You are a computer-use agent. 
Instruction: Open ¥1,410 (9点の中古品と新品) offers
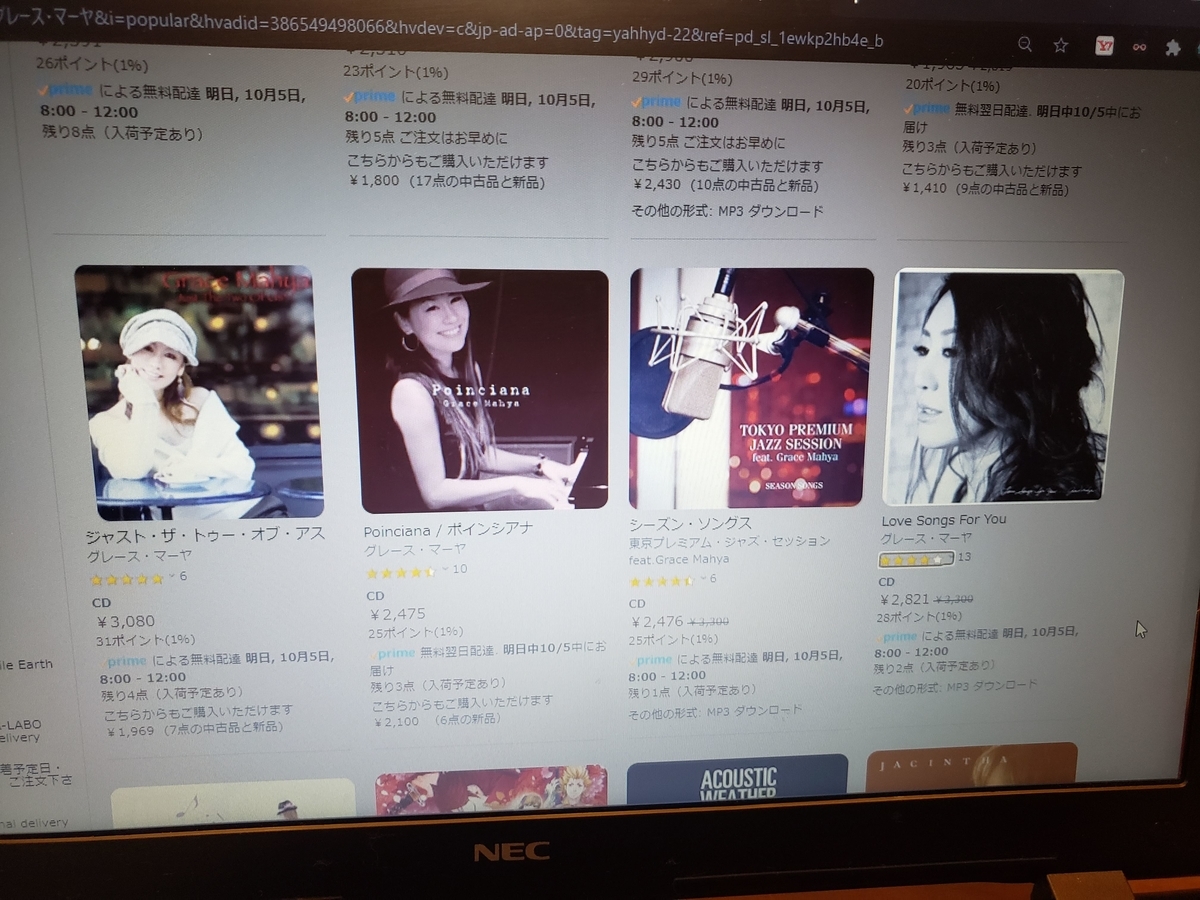[986, 187]
